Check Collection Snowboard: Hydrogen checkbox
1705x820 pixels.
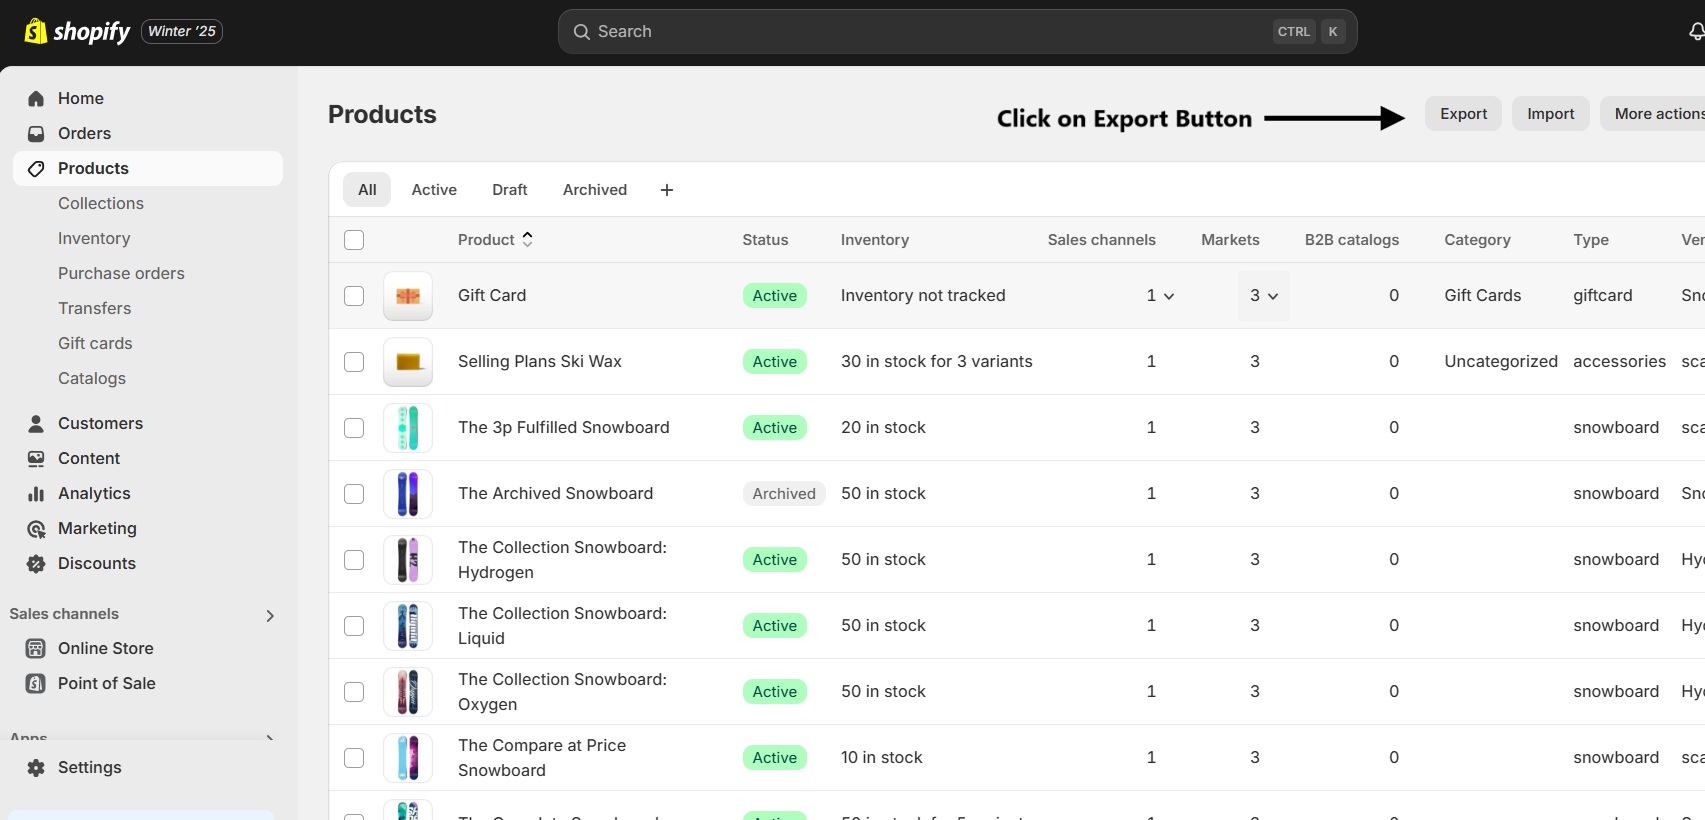tap(354, 560)
